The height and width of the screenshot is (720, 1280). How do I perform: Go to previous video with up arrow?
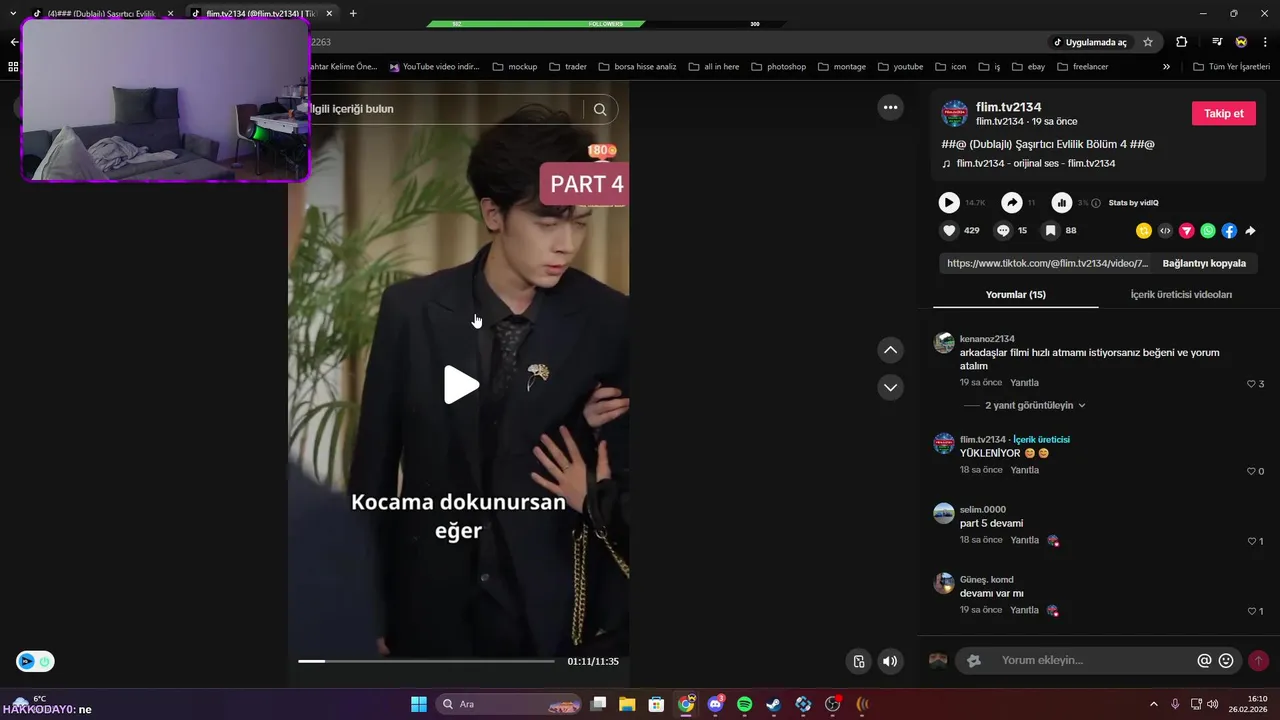(x=890, y=350)
